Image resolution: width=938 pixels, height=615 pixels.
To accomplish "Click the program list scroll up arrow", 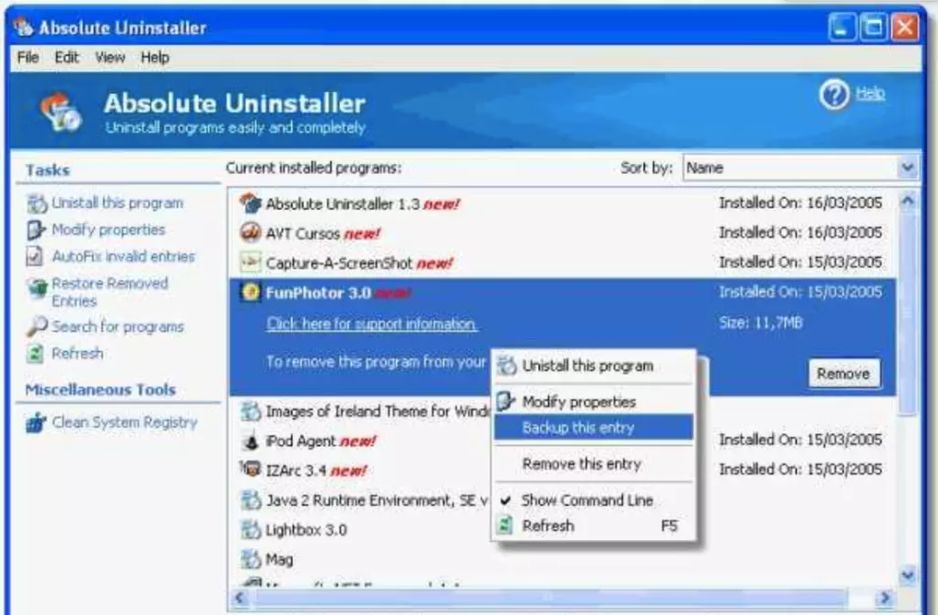I will (907, 201).
